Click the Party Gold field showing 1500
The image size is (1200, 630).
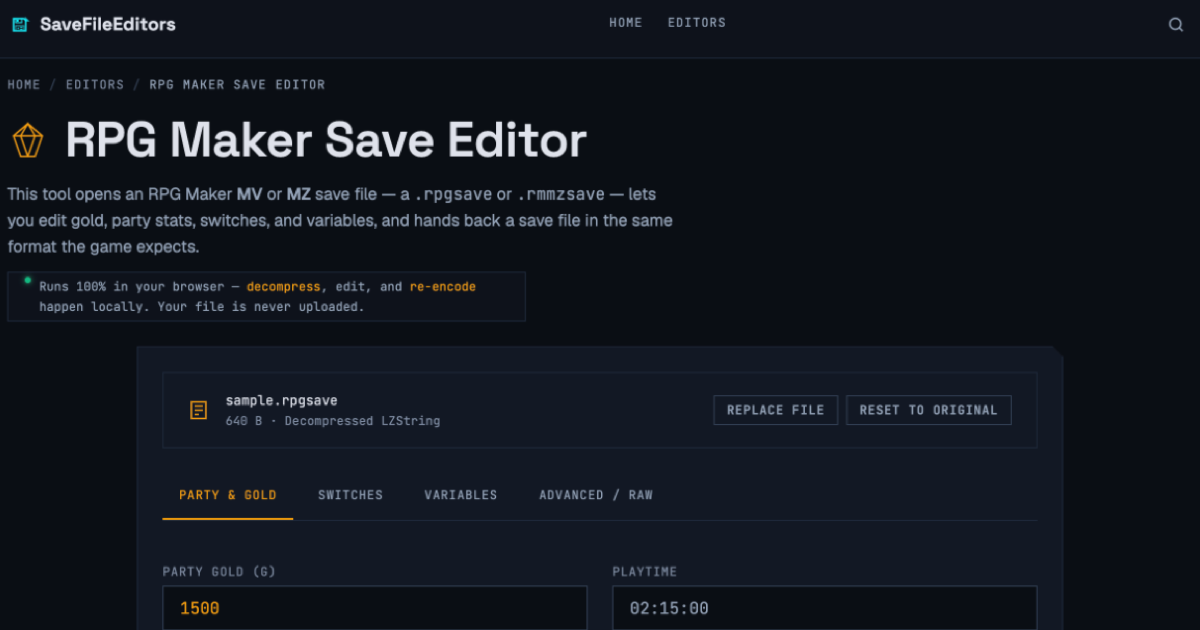tap(375, 608)
